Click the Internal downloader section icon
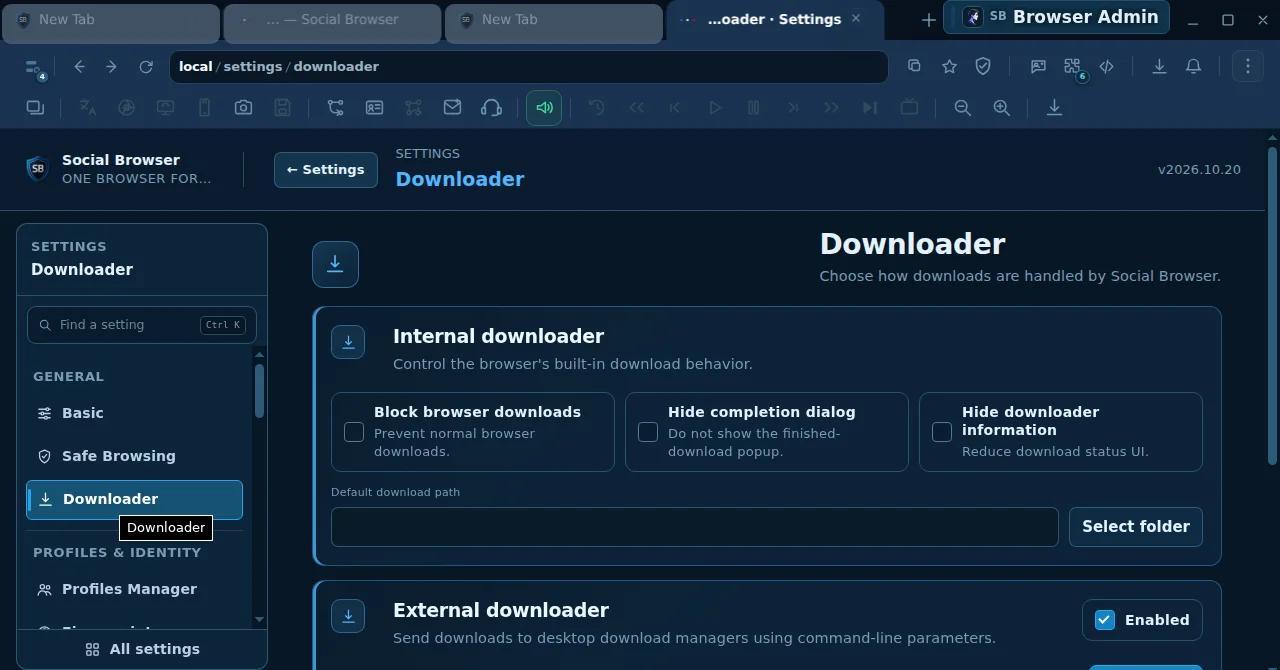This screenshot has height=670, width=1280. click(348, 342)
